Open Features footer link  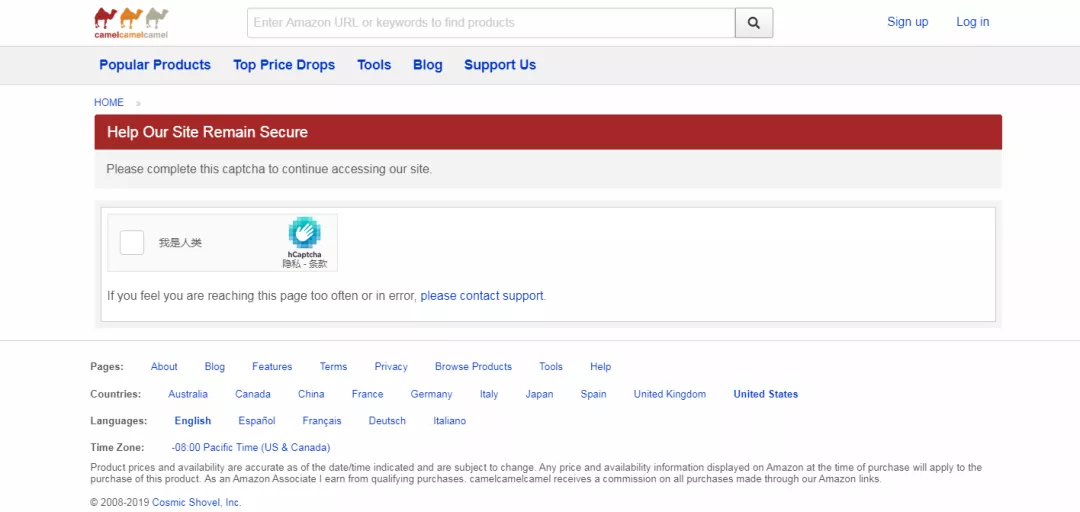[x=272, y=367]
